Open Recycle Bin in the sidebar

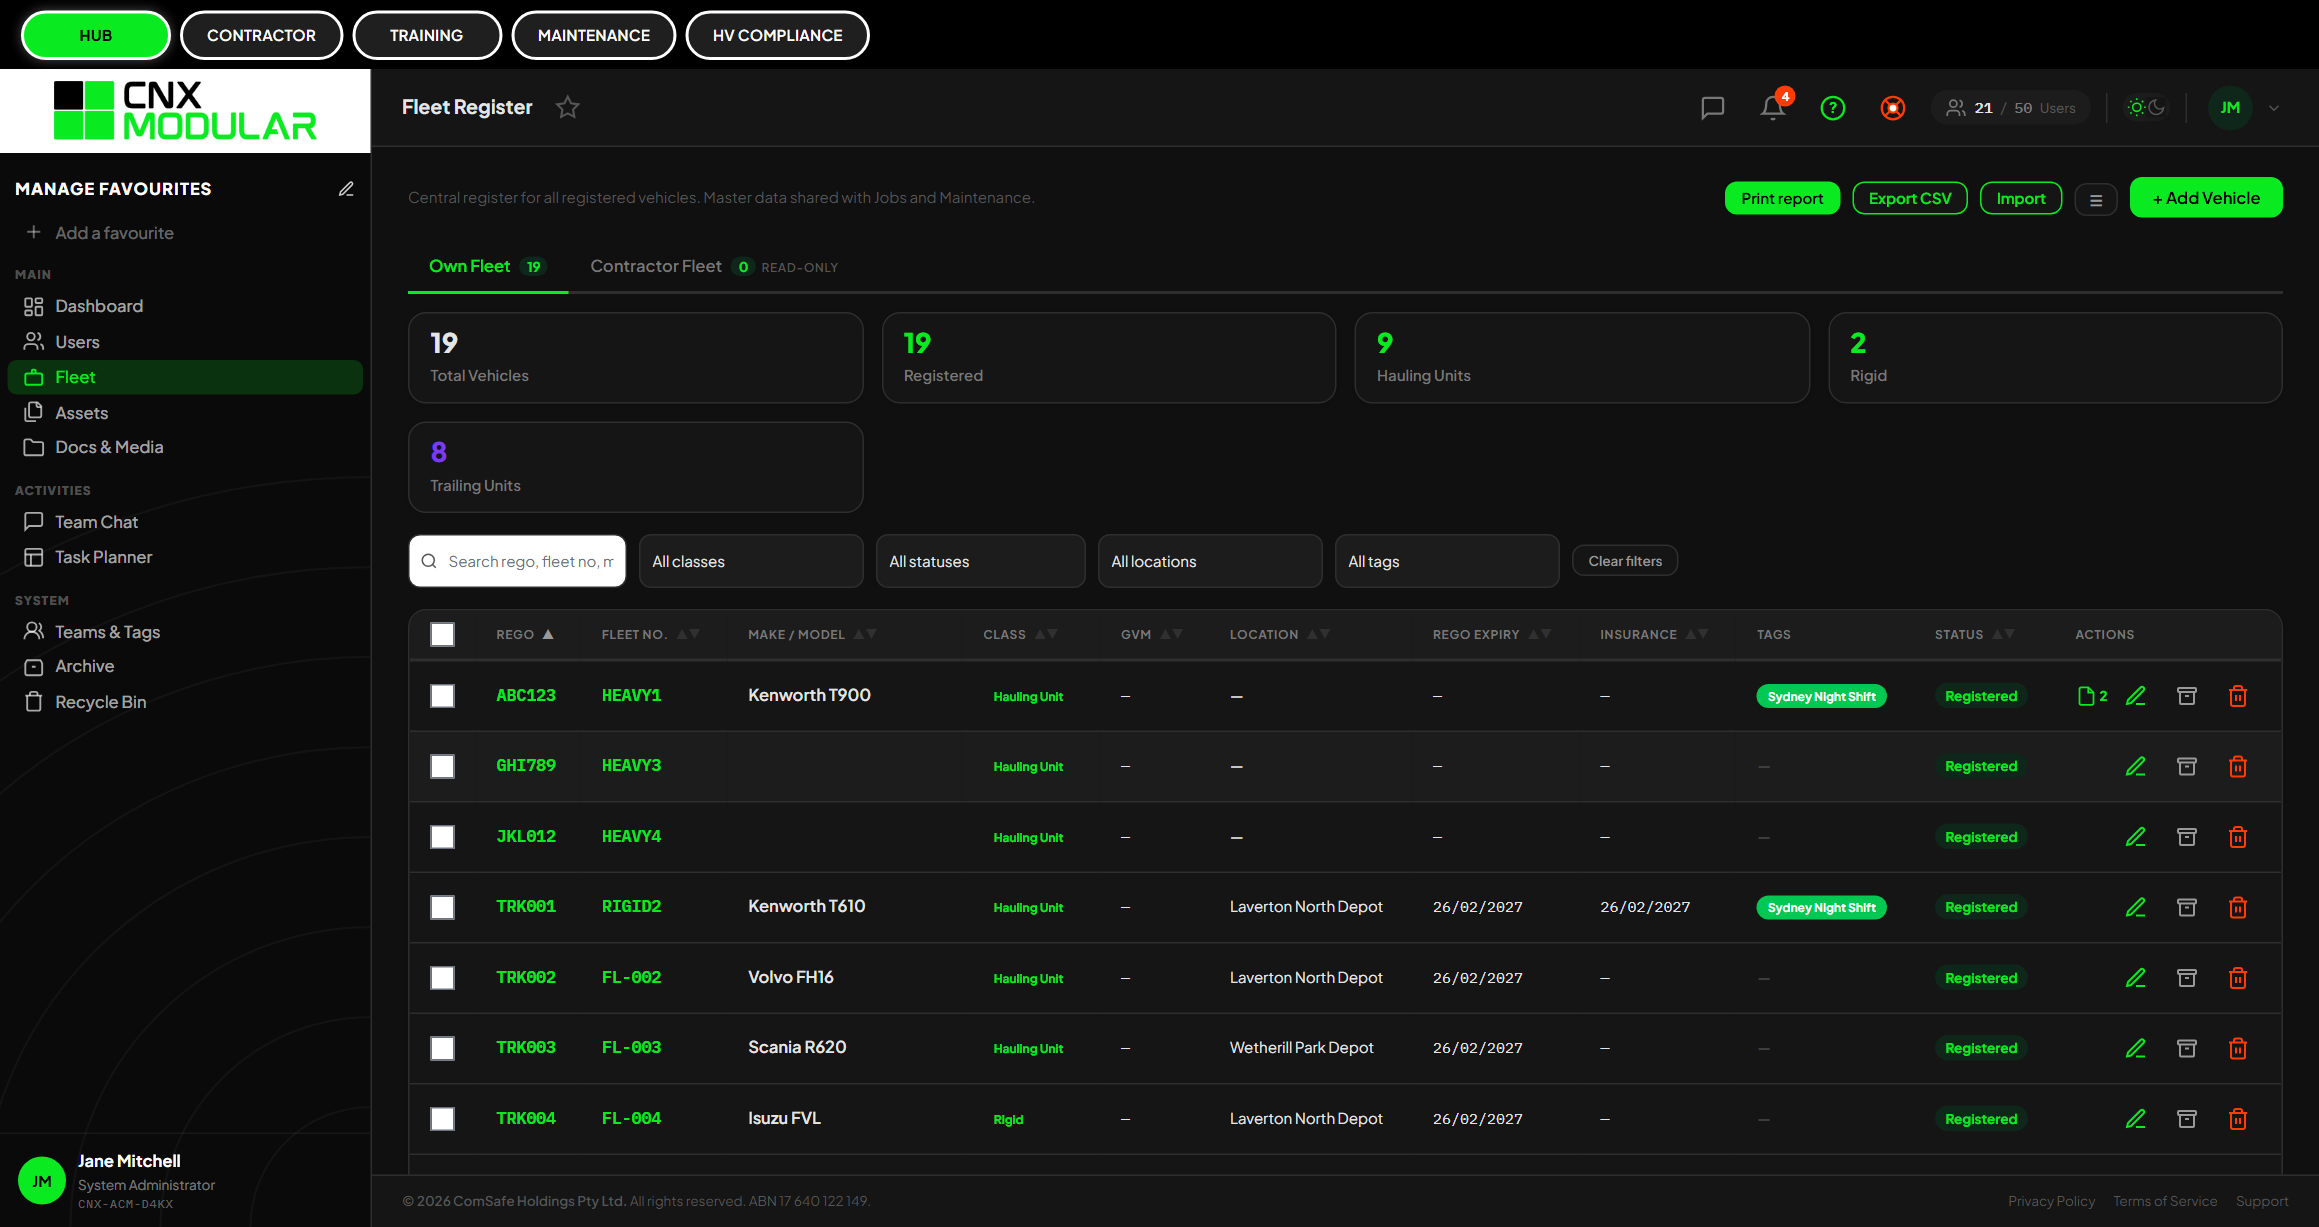185,702
